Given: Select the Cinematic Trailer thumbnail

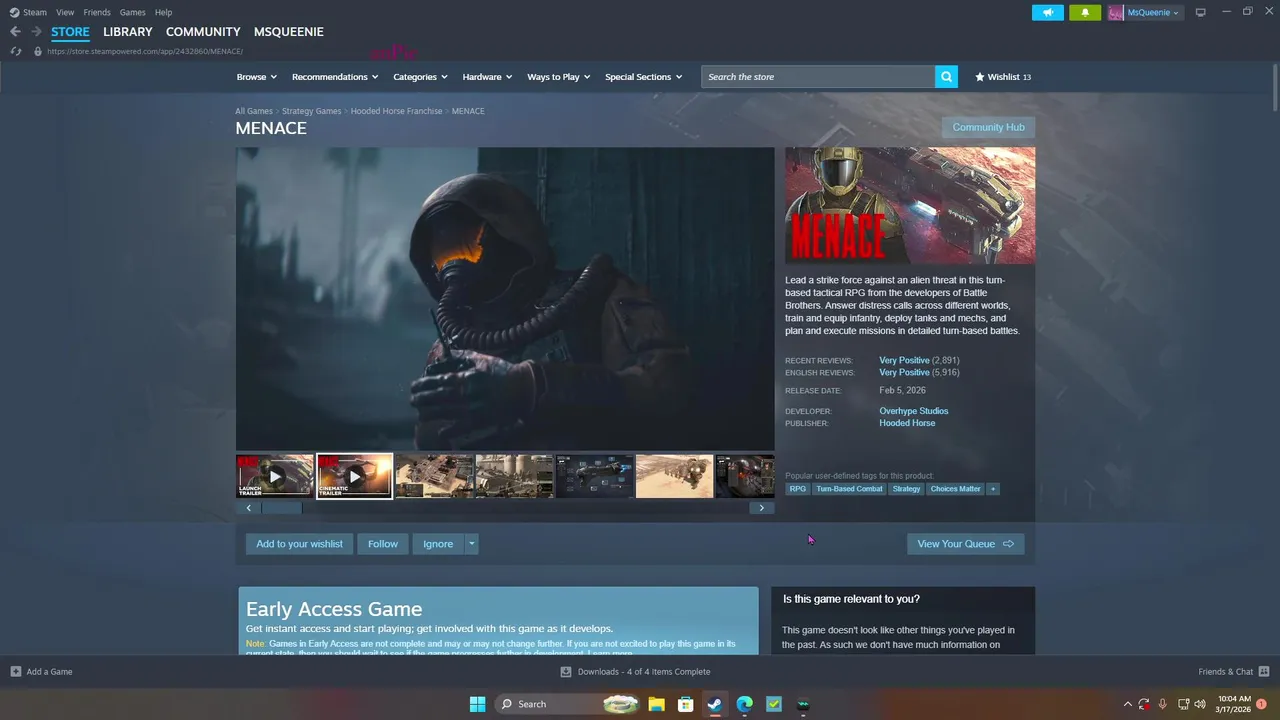Looking at the screenshot, I should [x=355, y=476].
